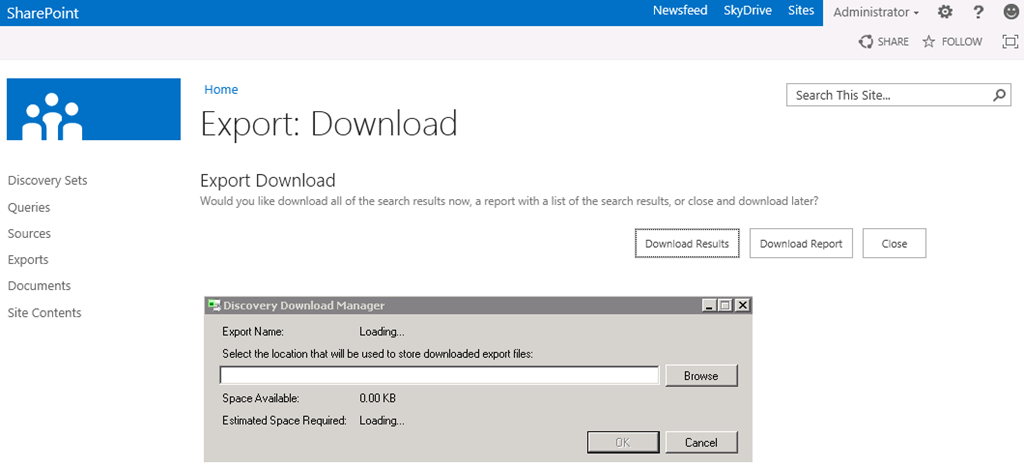Click the help question mark icon
Viewport: 1024px width, 467px height.
(978, 12)
